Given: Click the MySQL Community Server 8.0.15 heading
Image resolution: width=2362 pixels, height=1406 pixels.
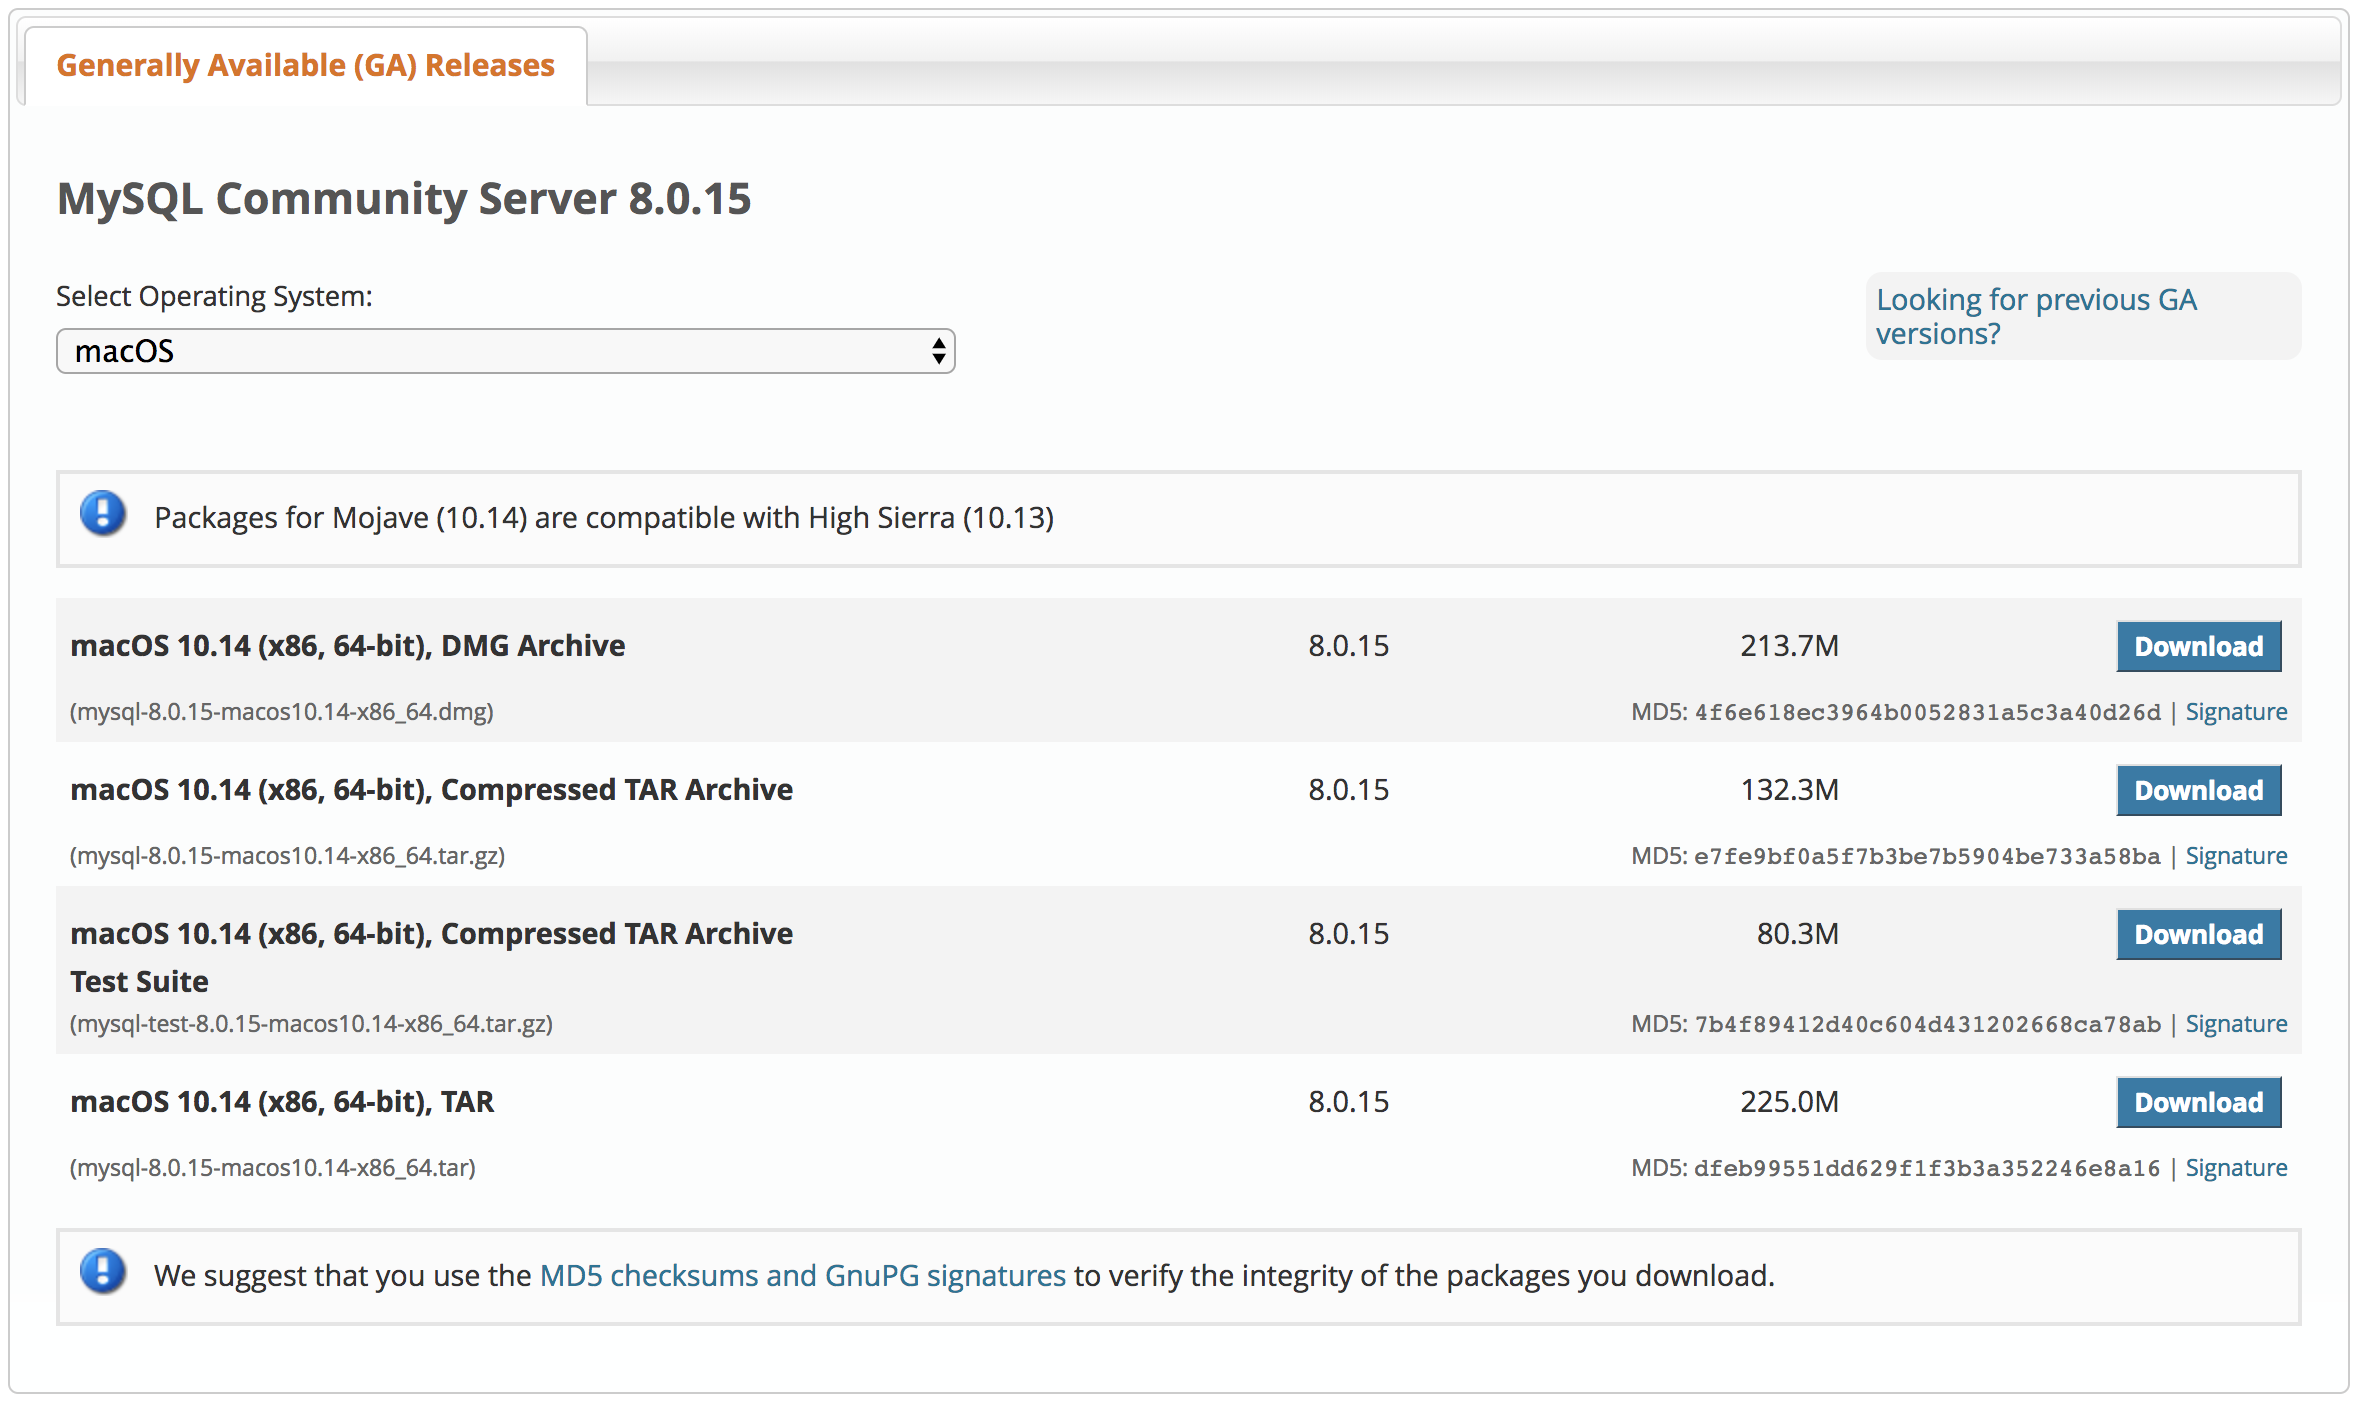Looking at the screenshot, I should tap(404, 198).
